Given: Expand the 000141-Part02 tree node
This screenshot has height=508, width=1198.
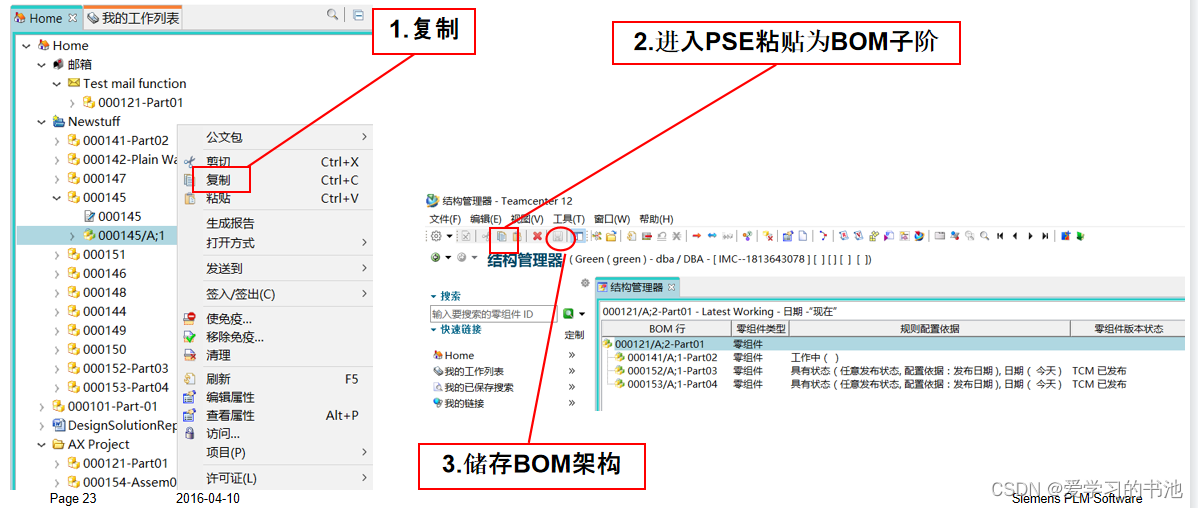Looking at the screenshot, I should [x=57, y=141].
